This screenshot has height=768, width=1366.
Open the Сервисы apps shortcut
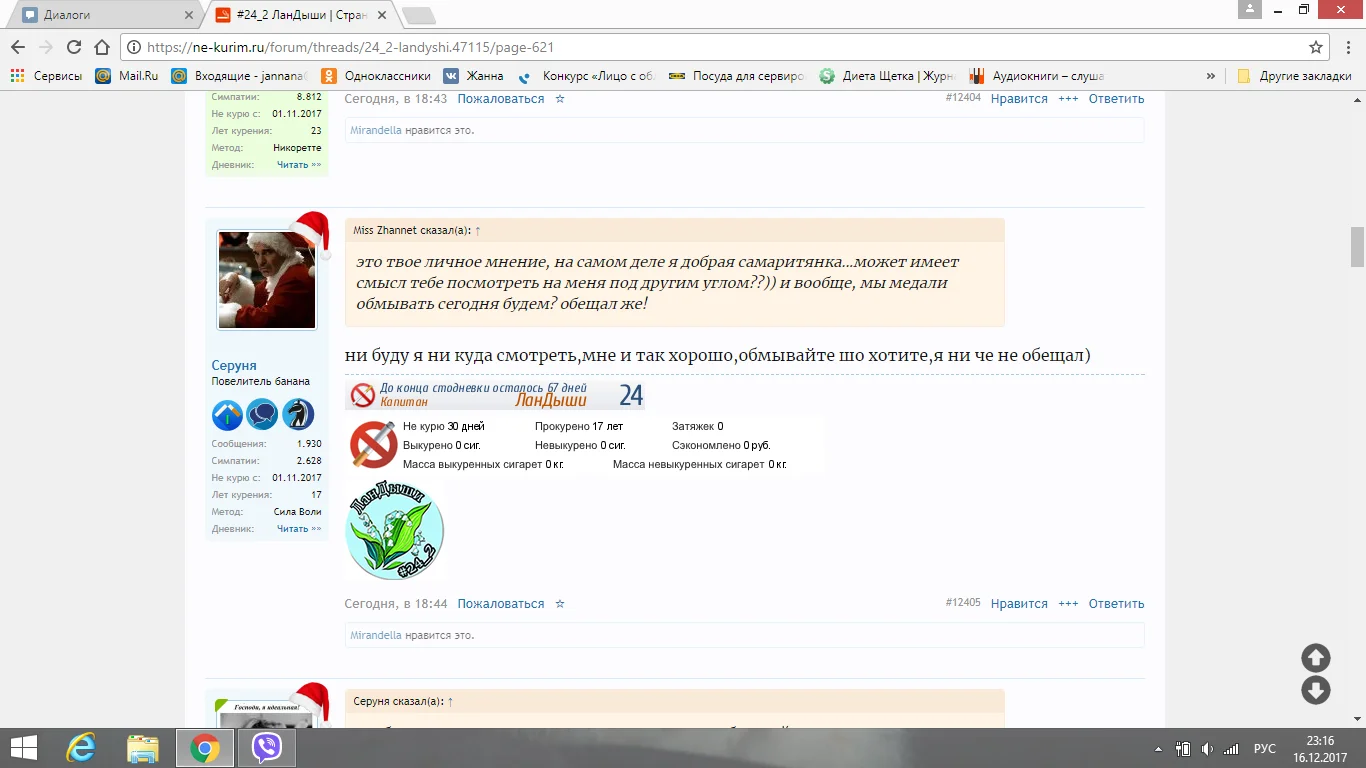click(46, 76)
